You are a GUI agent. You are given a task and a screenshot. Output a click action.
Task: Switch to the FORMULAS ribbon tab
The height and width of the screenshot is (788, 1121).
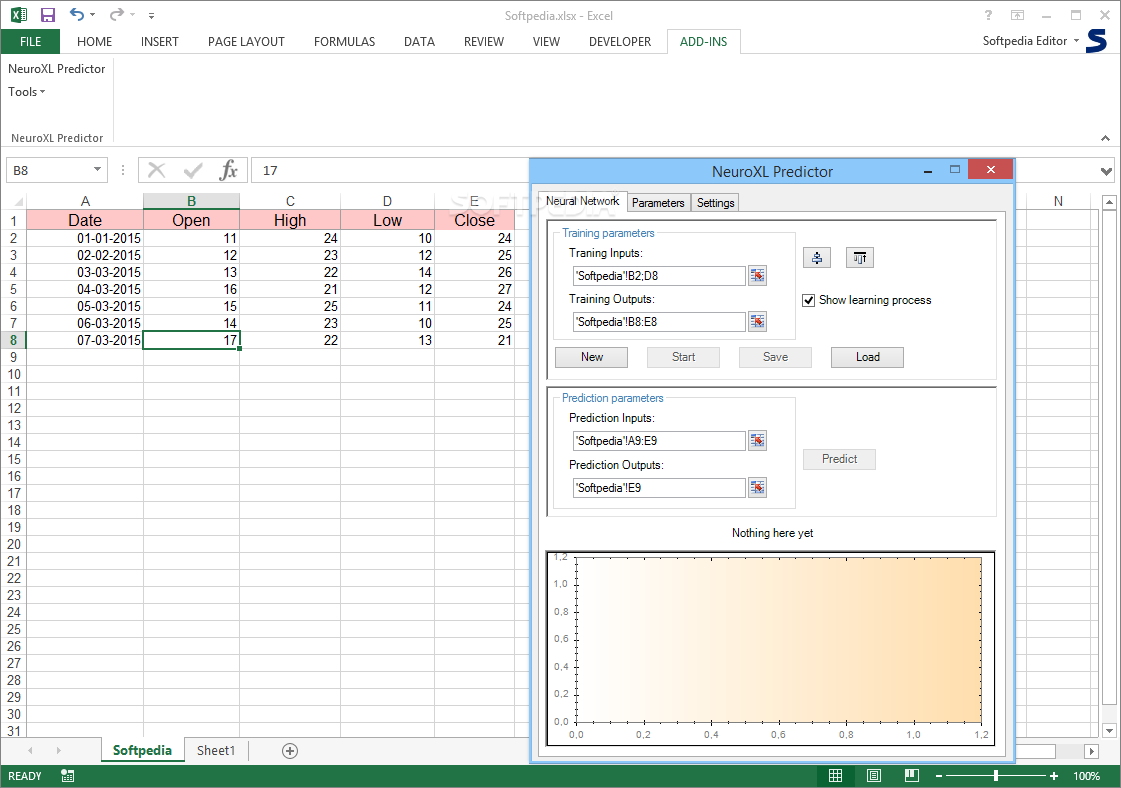[344, 41]
